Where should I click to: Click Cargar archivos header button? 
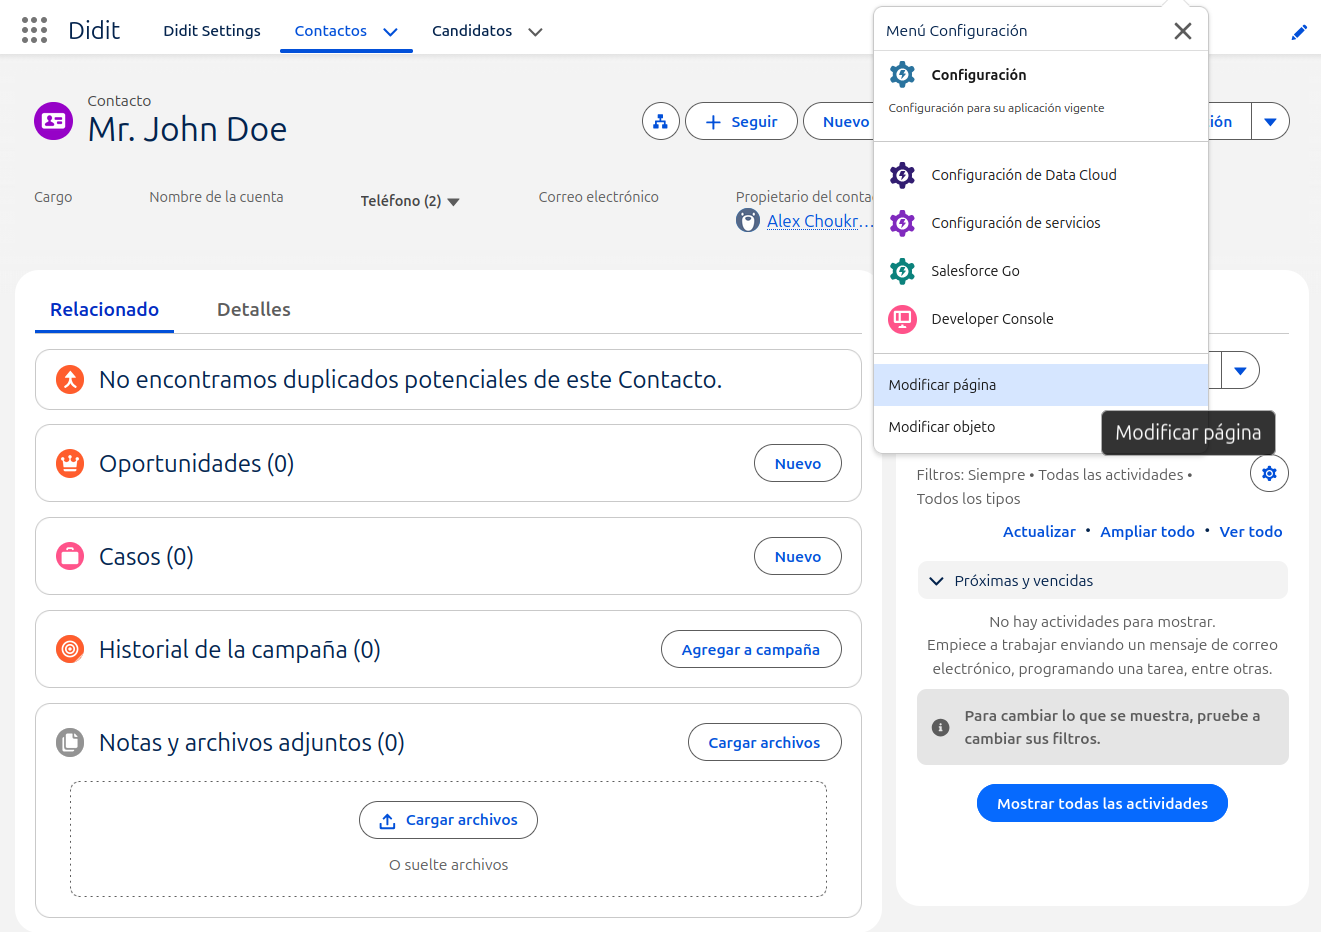(765, 743)
